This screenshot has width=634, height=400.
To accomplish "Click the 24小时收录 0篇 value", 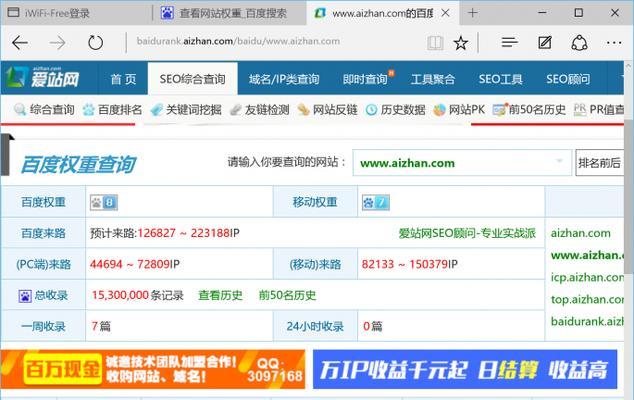I will coord(372,326).
